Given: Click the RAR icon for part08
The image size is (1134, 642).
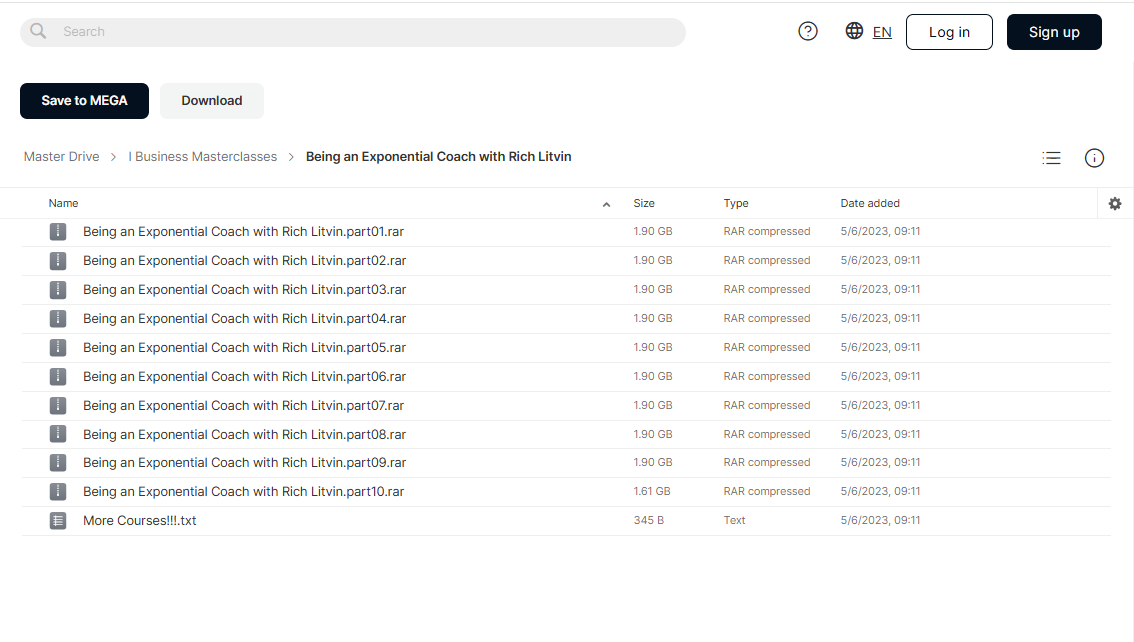Looking at the screenshot, I should 58,434.
